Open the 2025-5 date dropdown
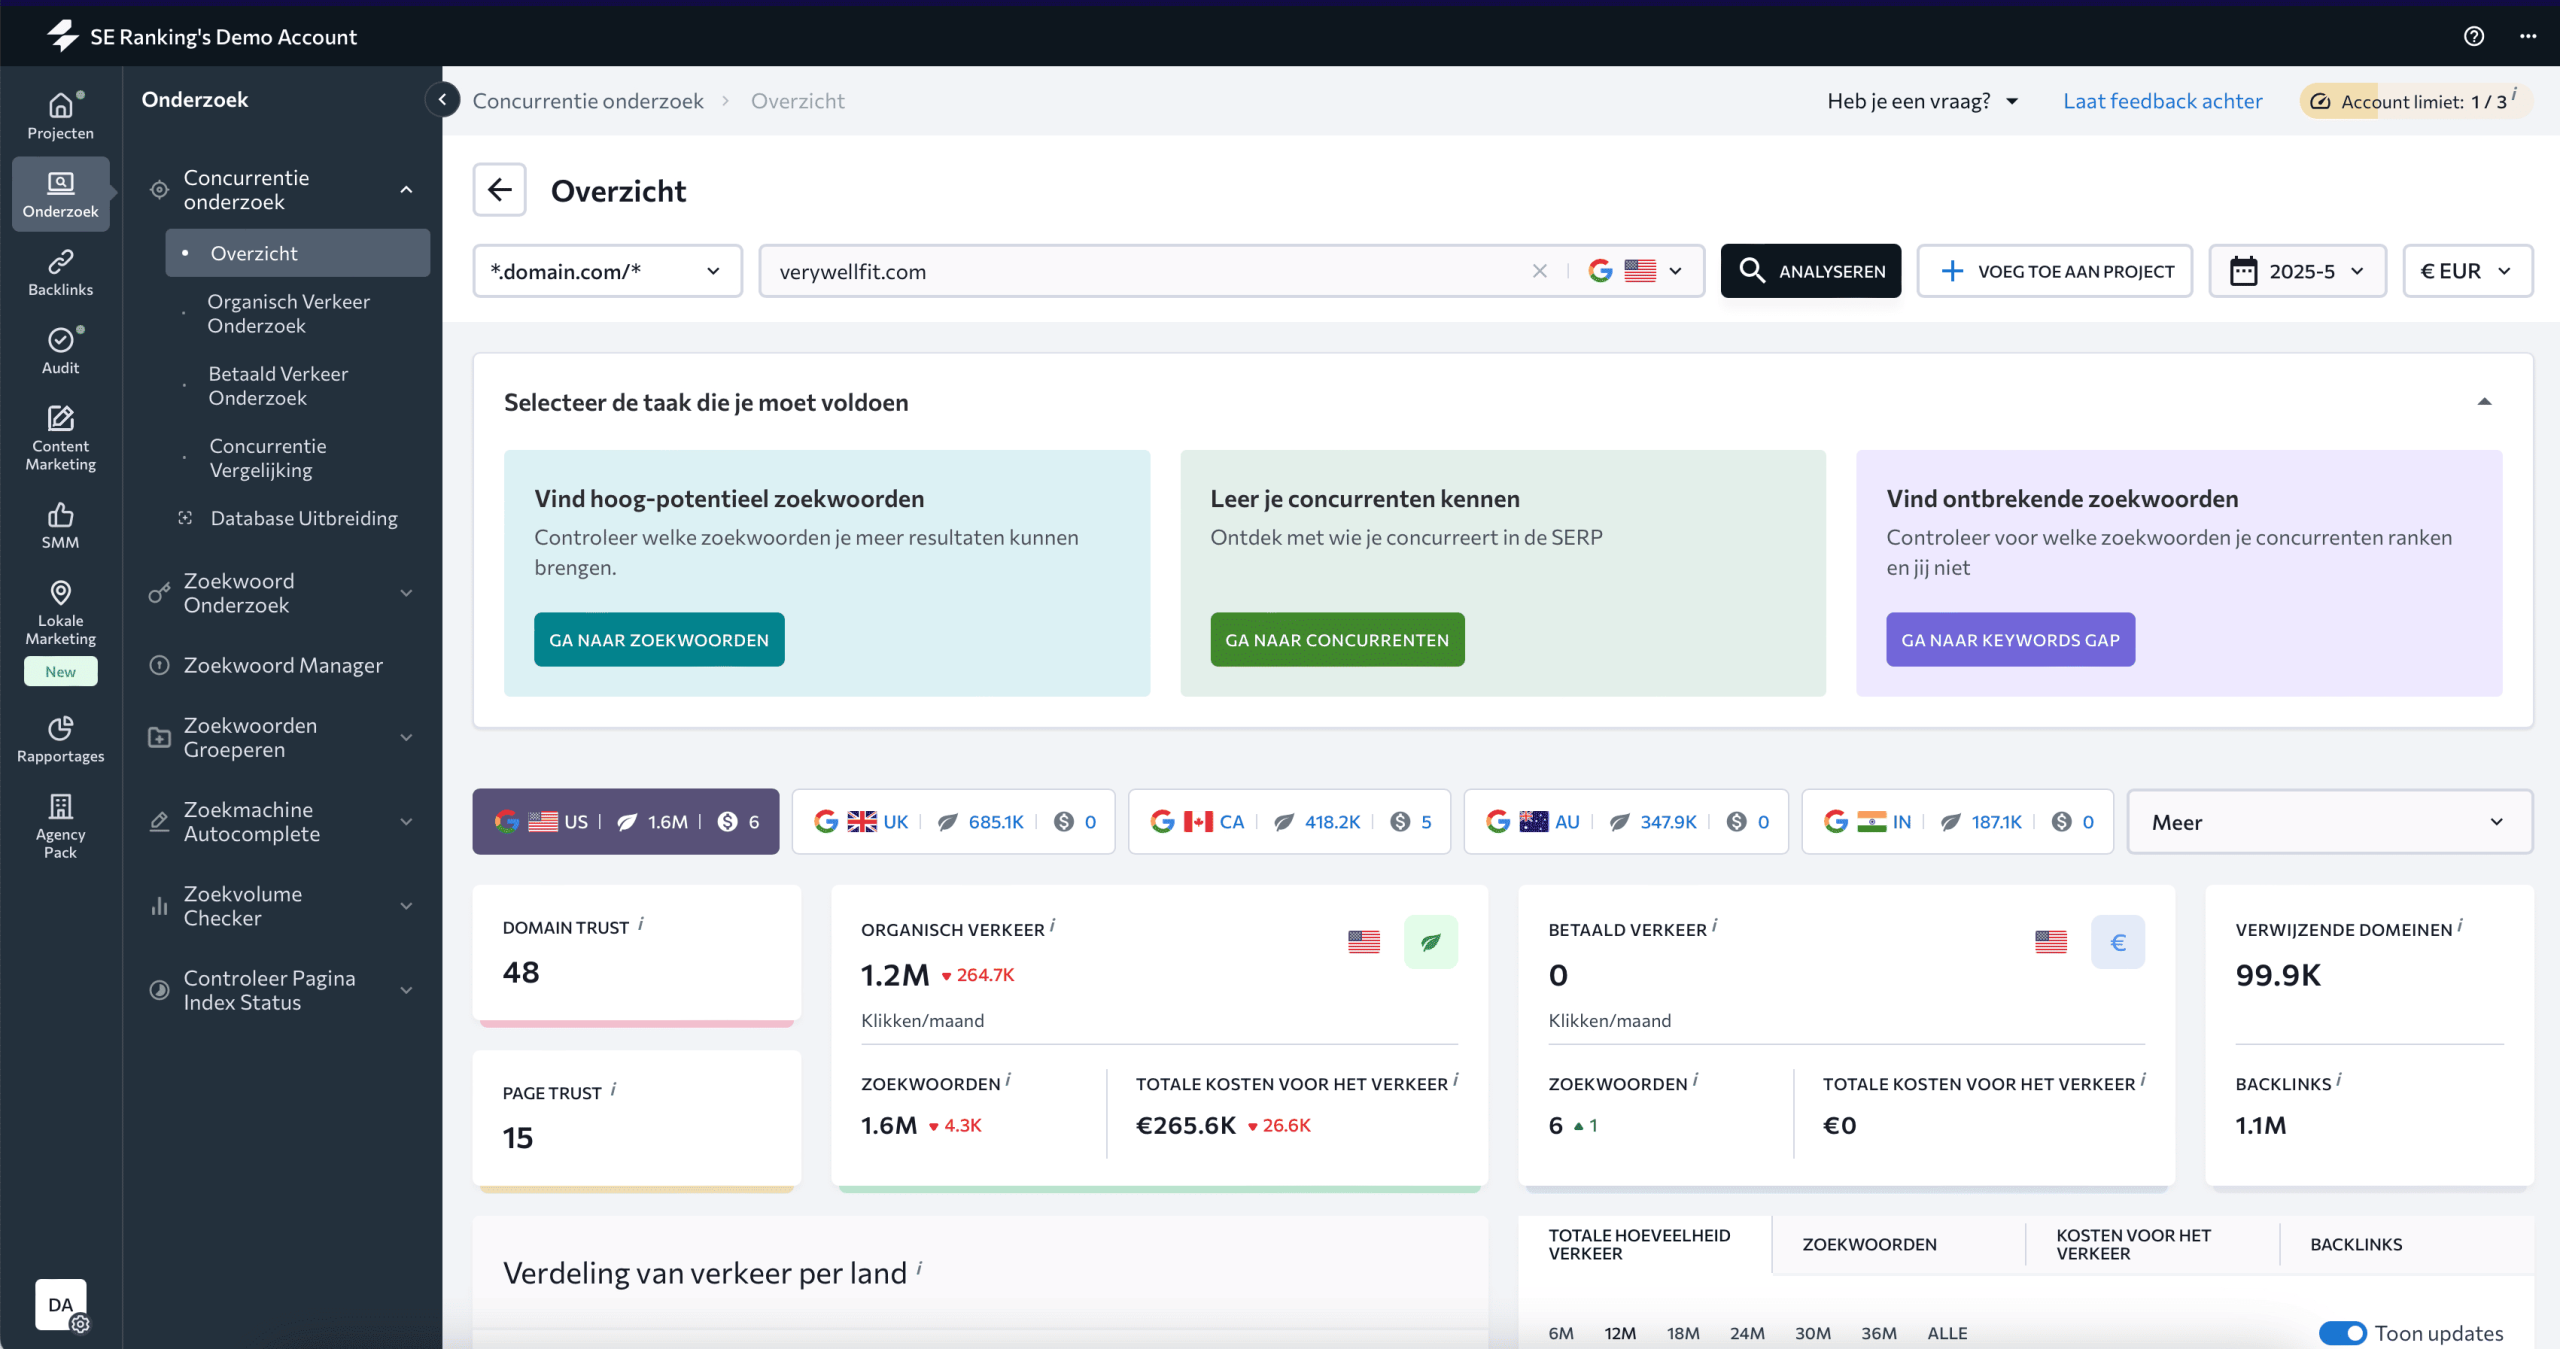 click(x=2297, y=271)
